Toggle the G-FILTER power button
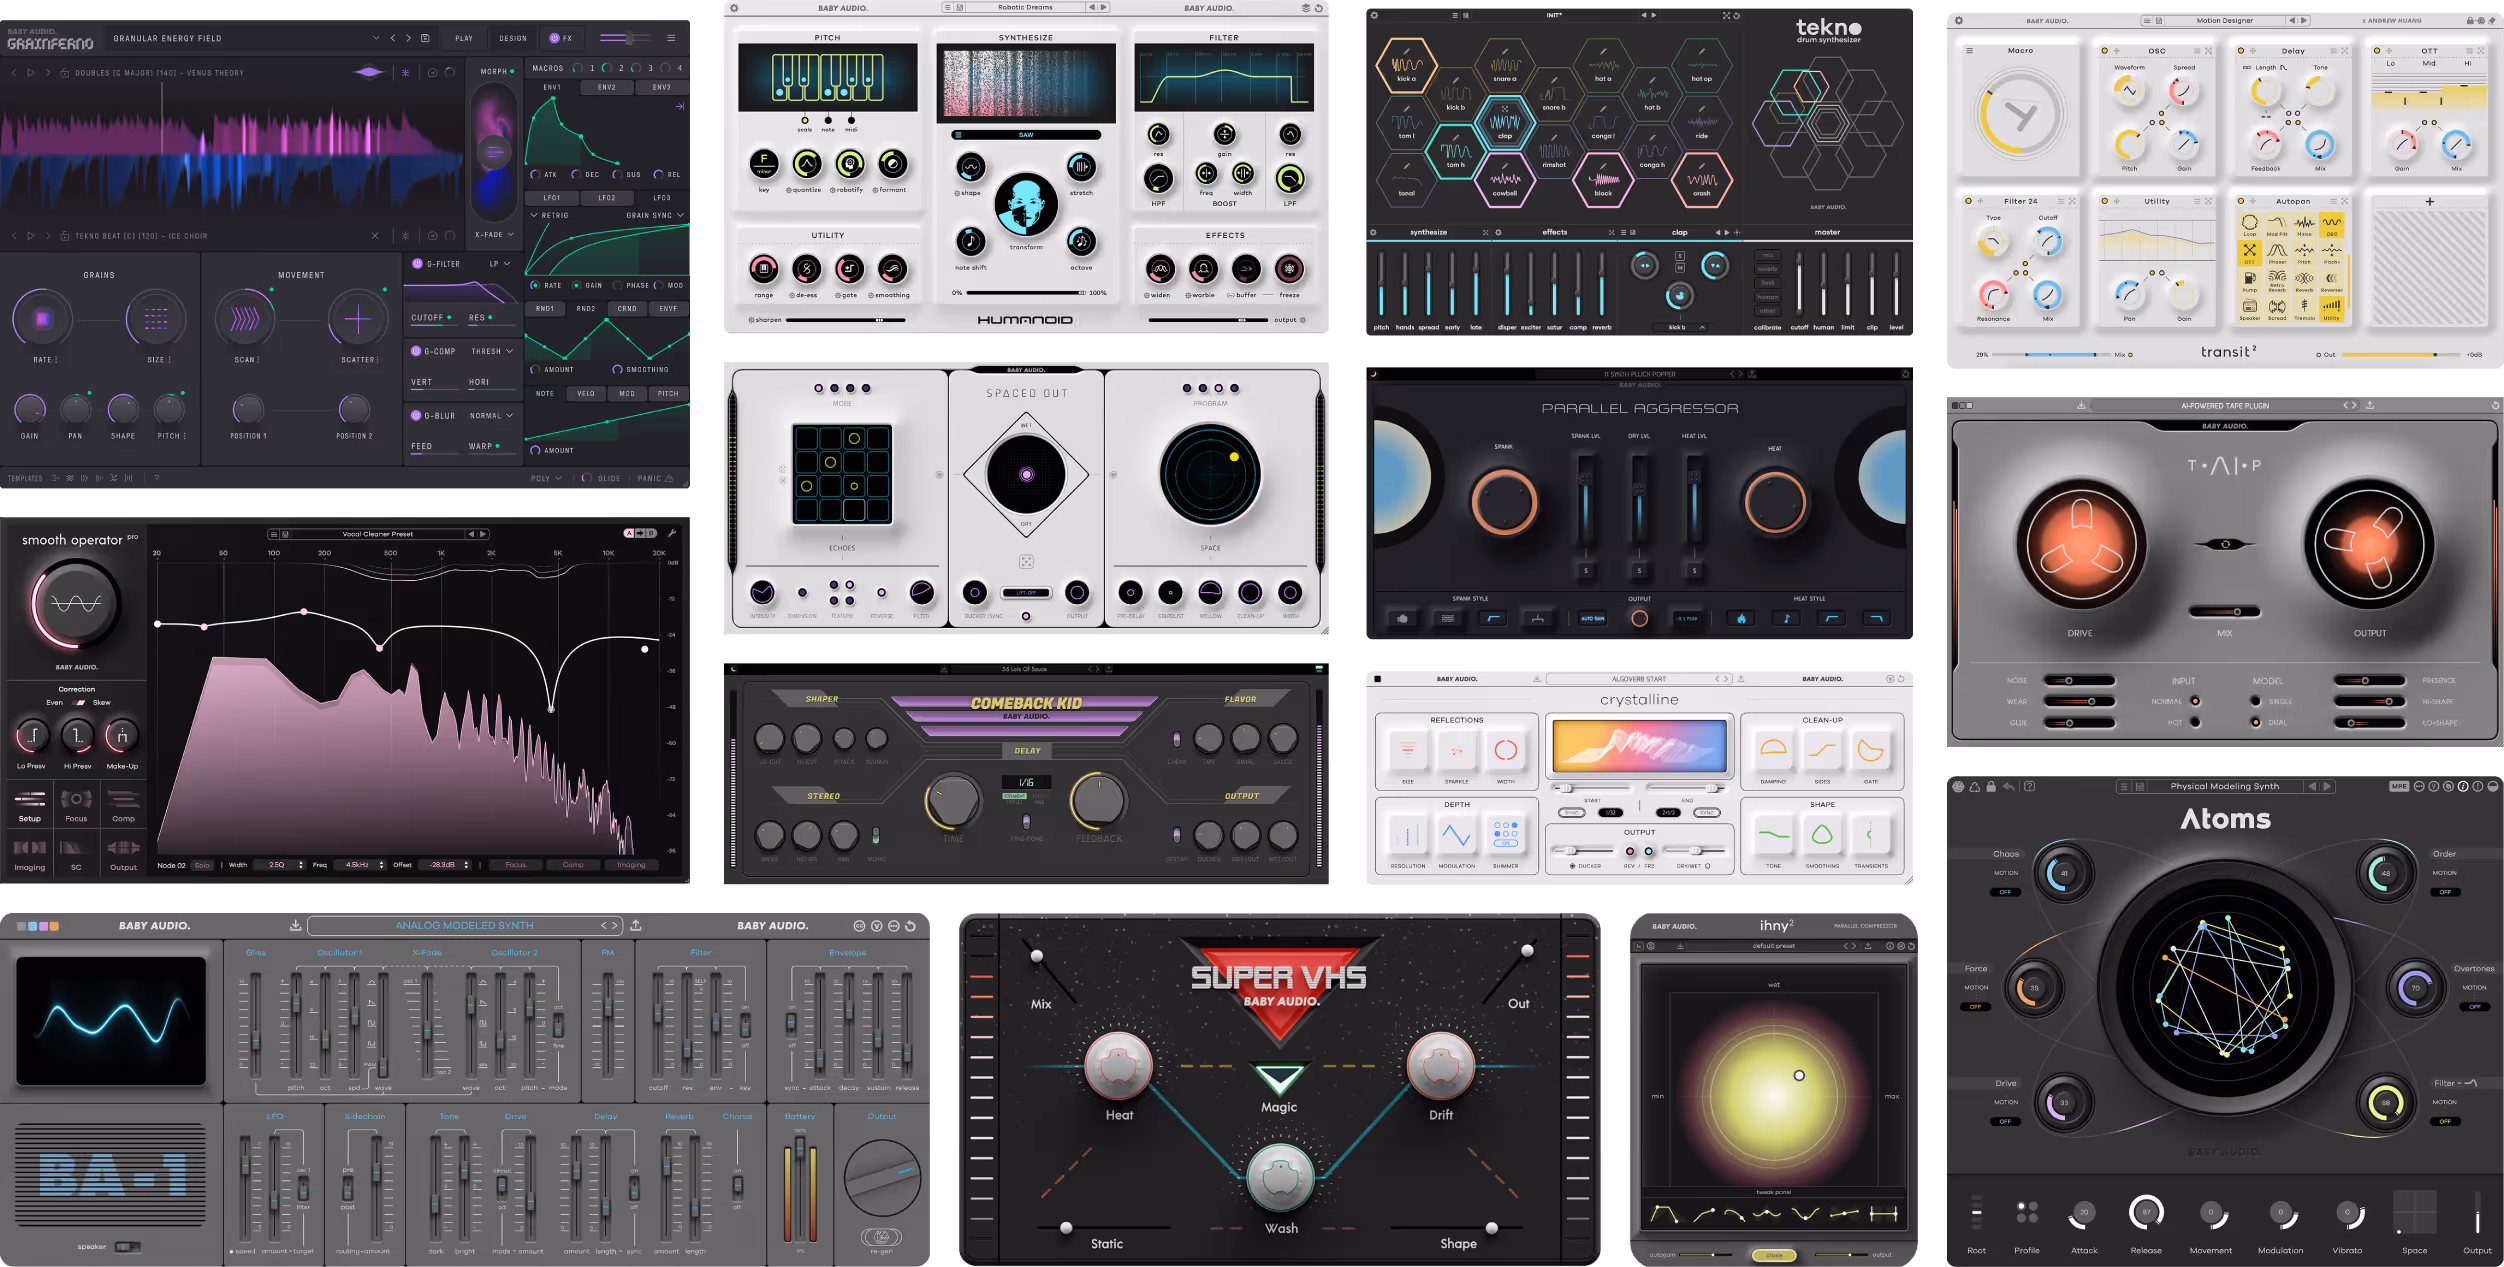2504x1267 pixels. [417, 264]
